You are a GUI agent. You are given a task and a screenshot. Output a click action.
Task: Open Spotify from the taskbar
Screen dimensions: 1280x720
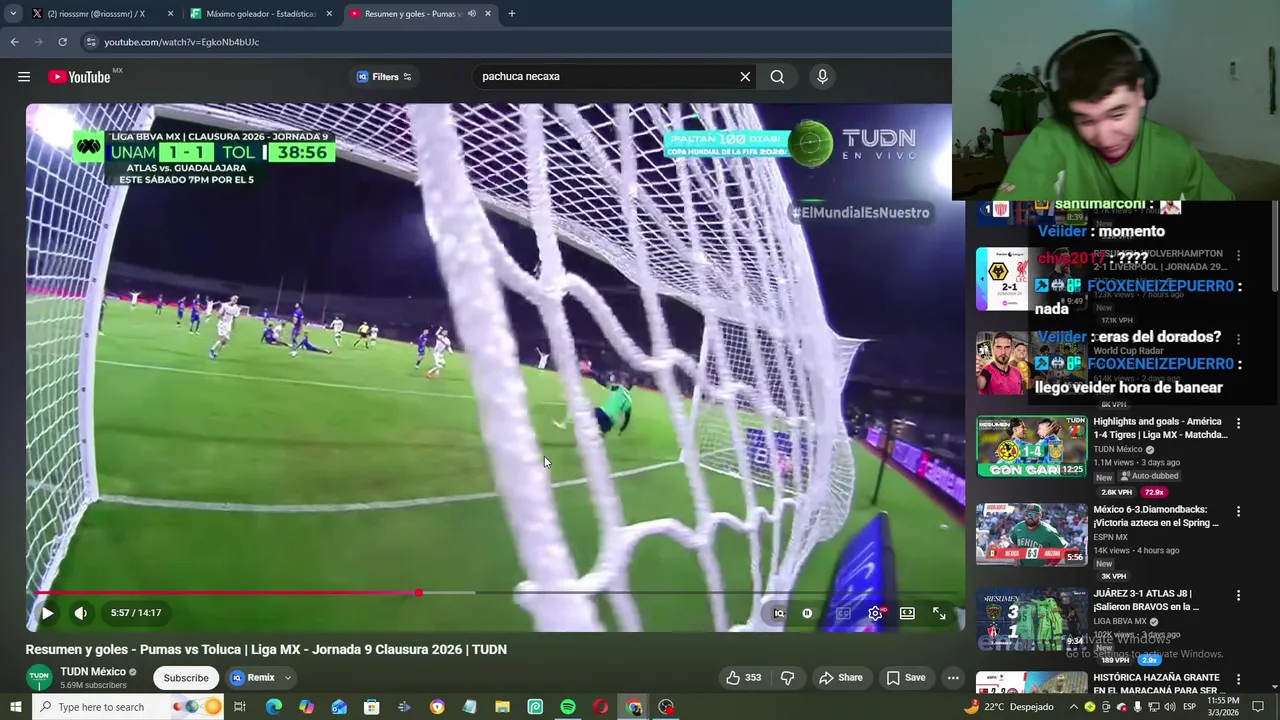568,707
